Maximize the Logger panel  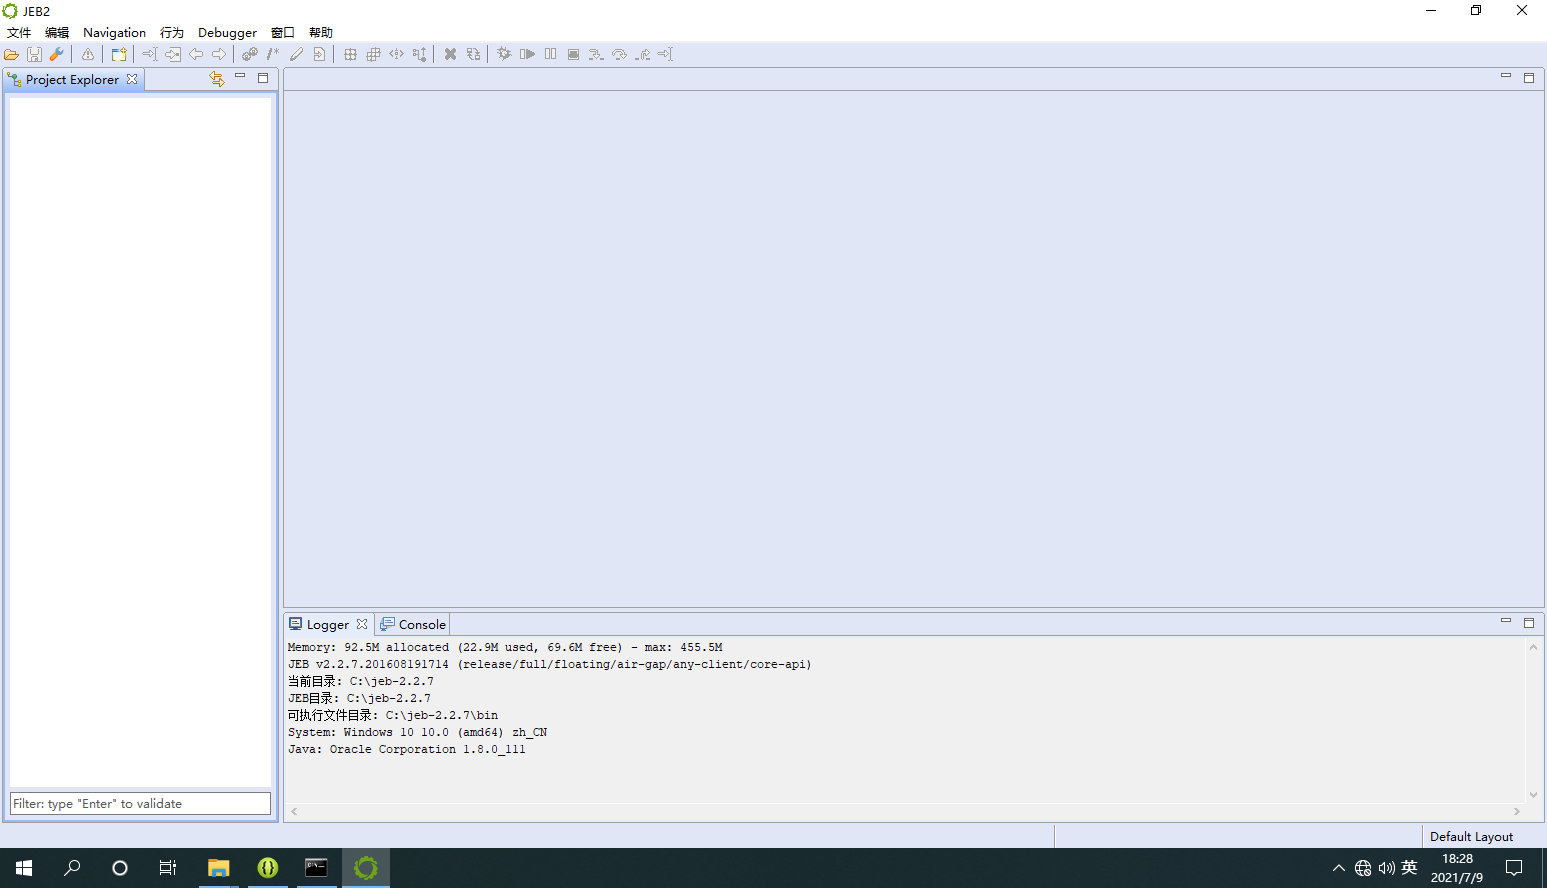coord(1528,623)
